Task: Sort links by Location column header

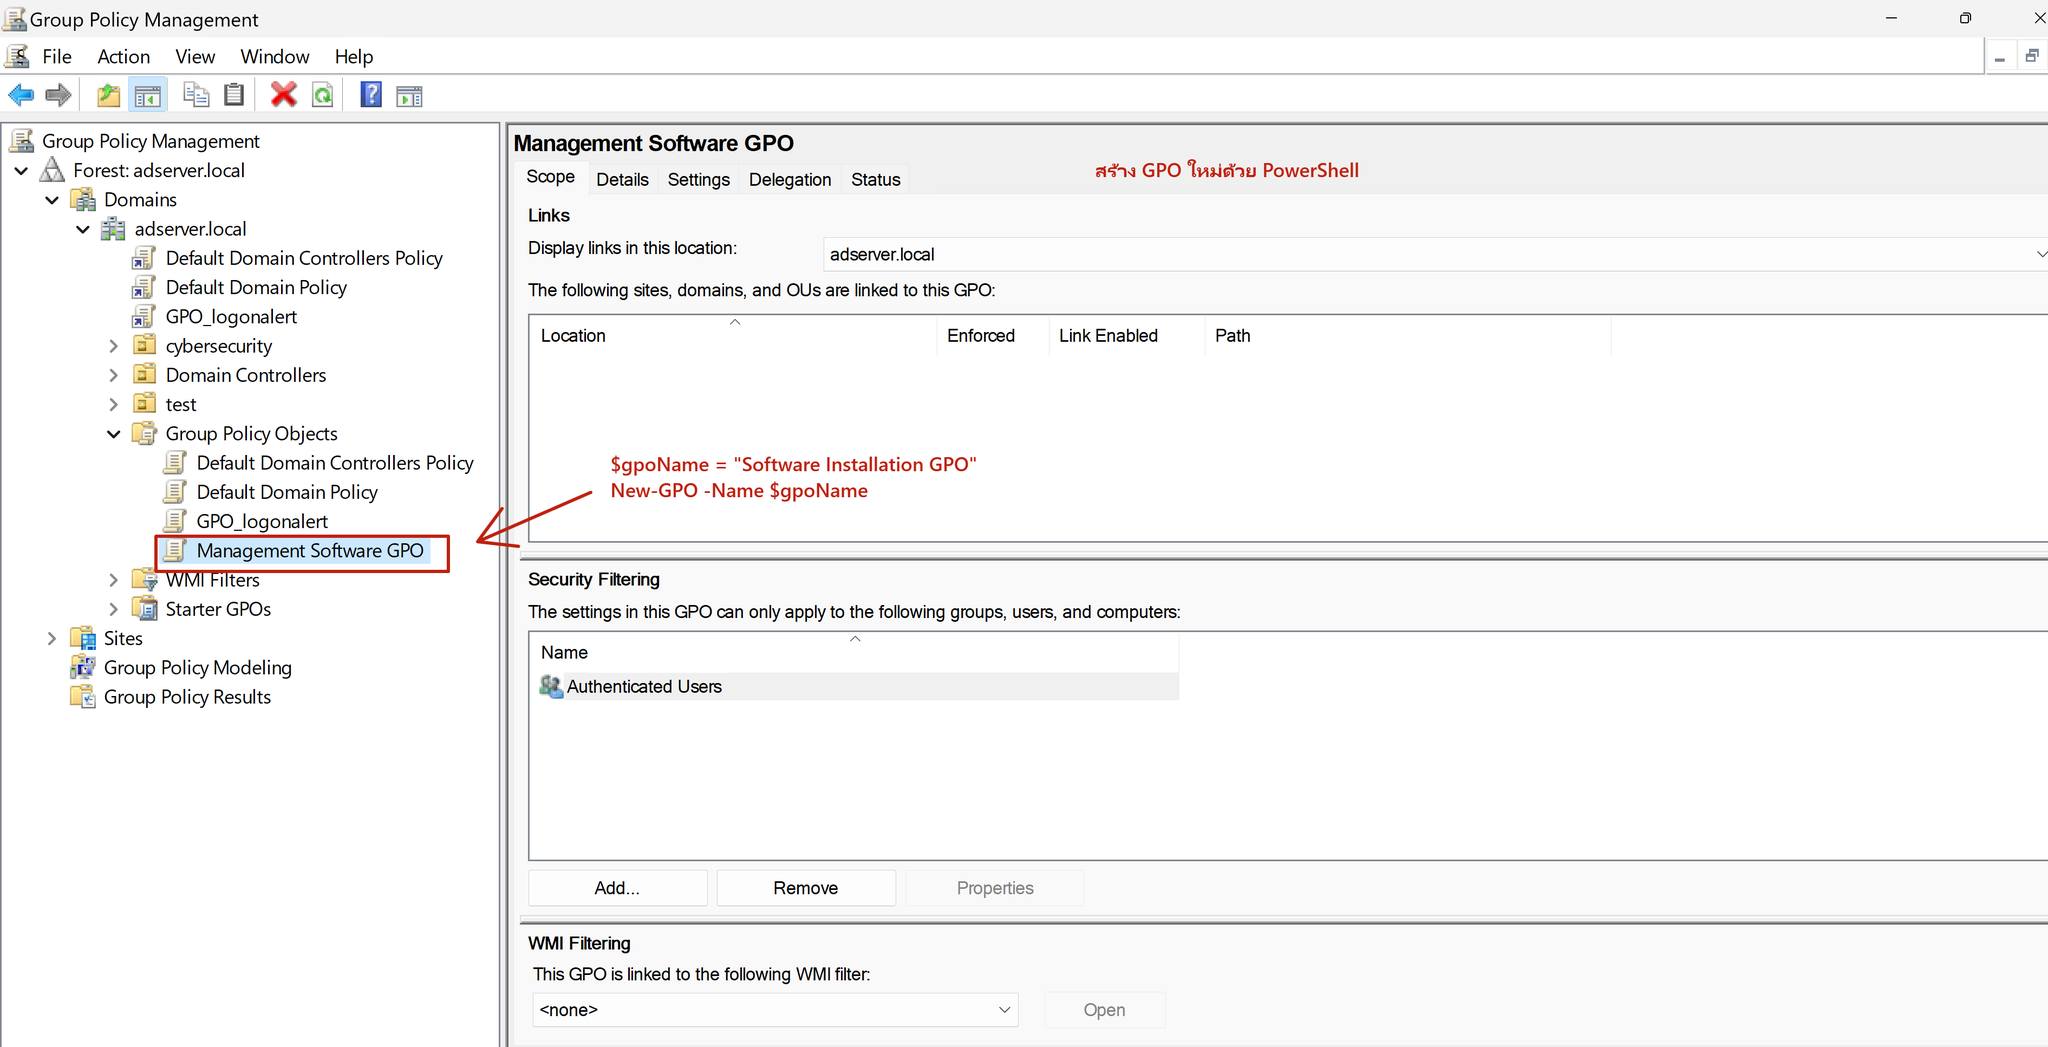Action: point(733,336)
